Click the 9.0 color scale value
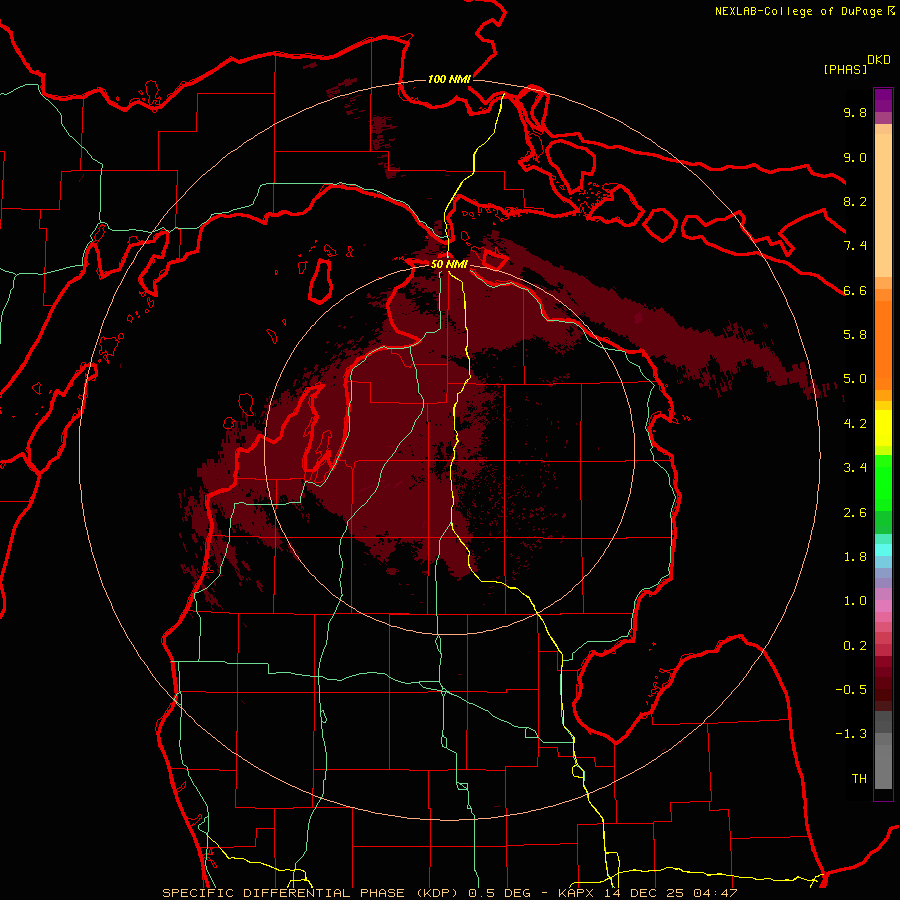Screen dimensions: 900x900 (x=855, y=157)
